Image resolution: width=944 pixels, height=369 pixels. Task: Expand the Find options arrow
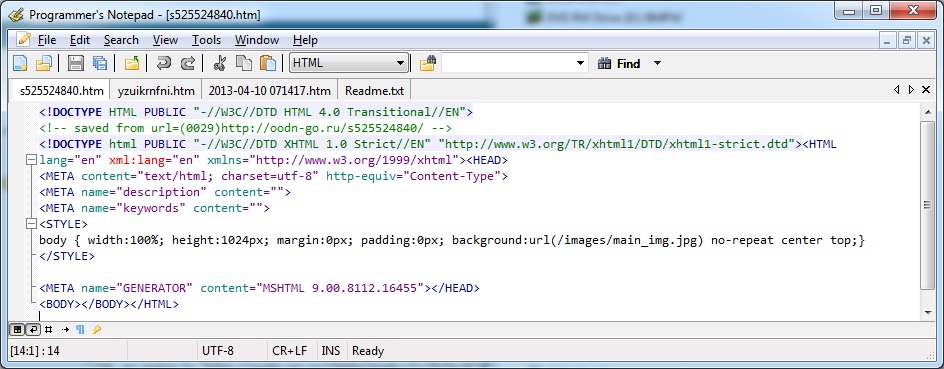coord(657,63)
